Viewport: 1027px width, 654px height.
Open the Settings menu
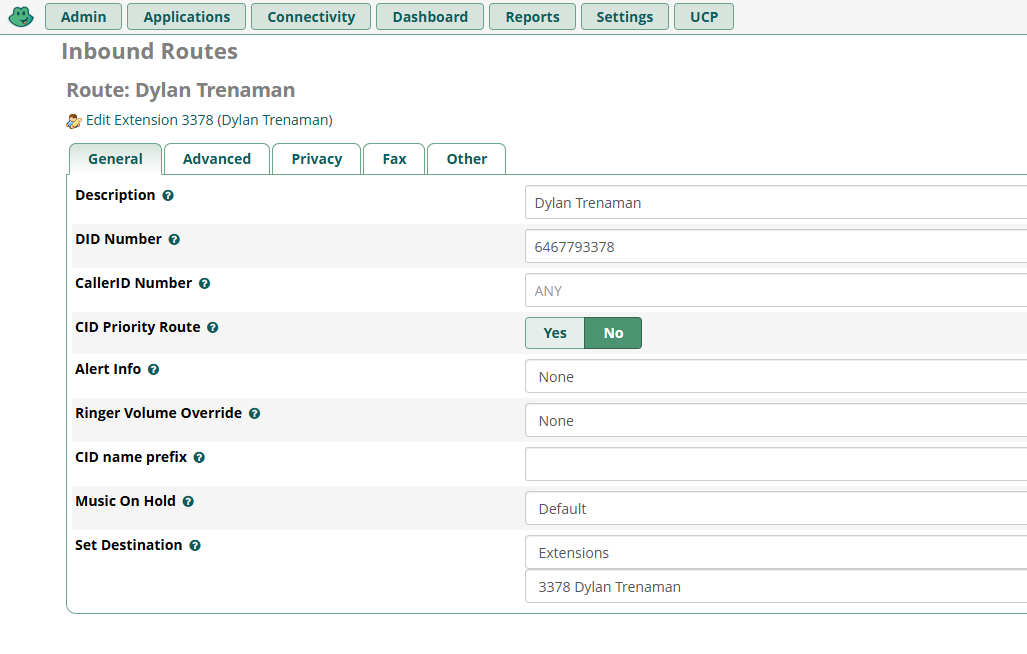tap(625, 16)
